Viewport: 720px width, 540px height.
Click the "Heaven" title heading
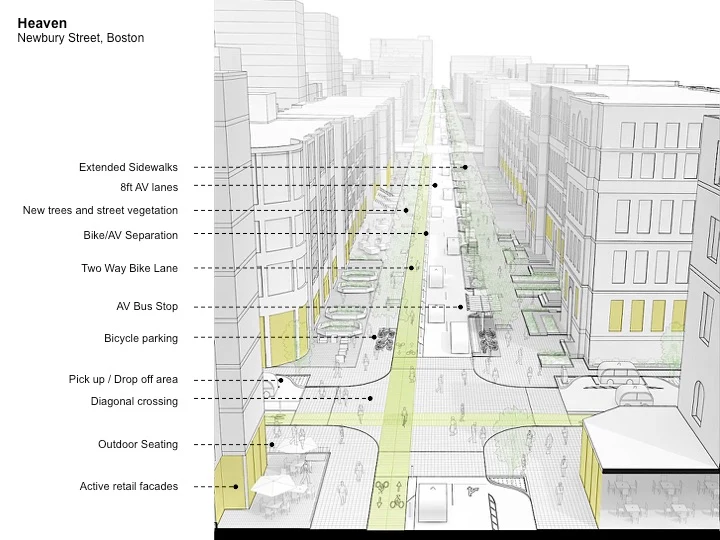(x=42, y=23)
